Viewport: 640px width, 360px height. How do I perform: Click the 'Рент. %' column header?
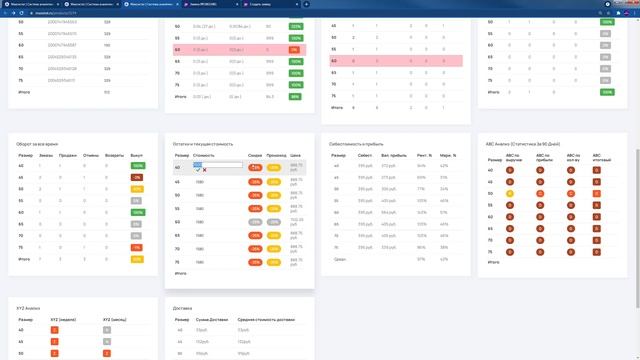tap(424, 156)
